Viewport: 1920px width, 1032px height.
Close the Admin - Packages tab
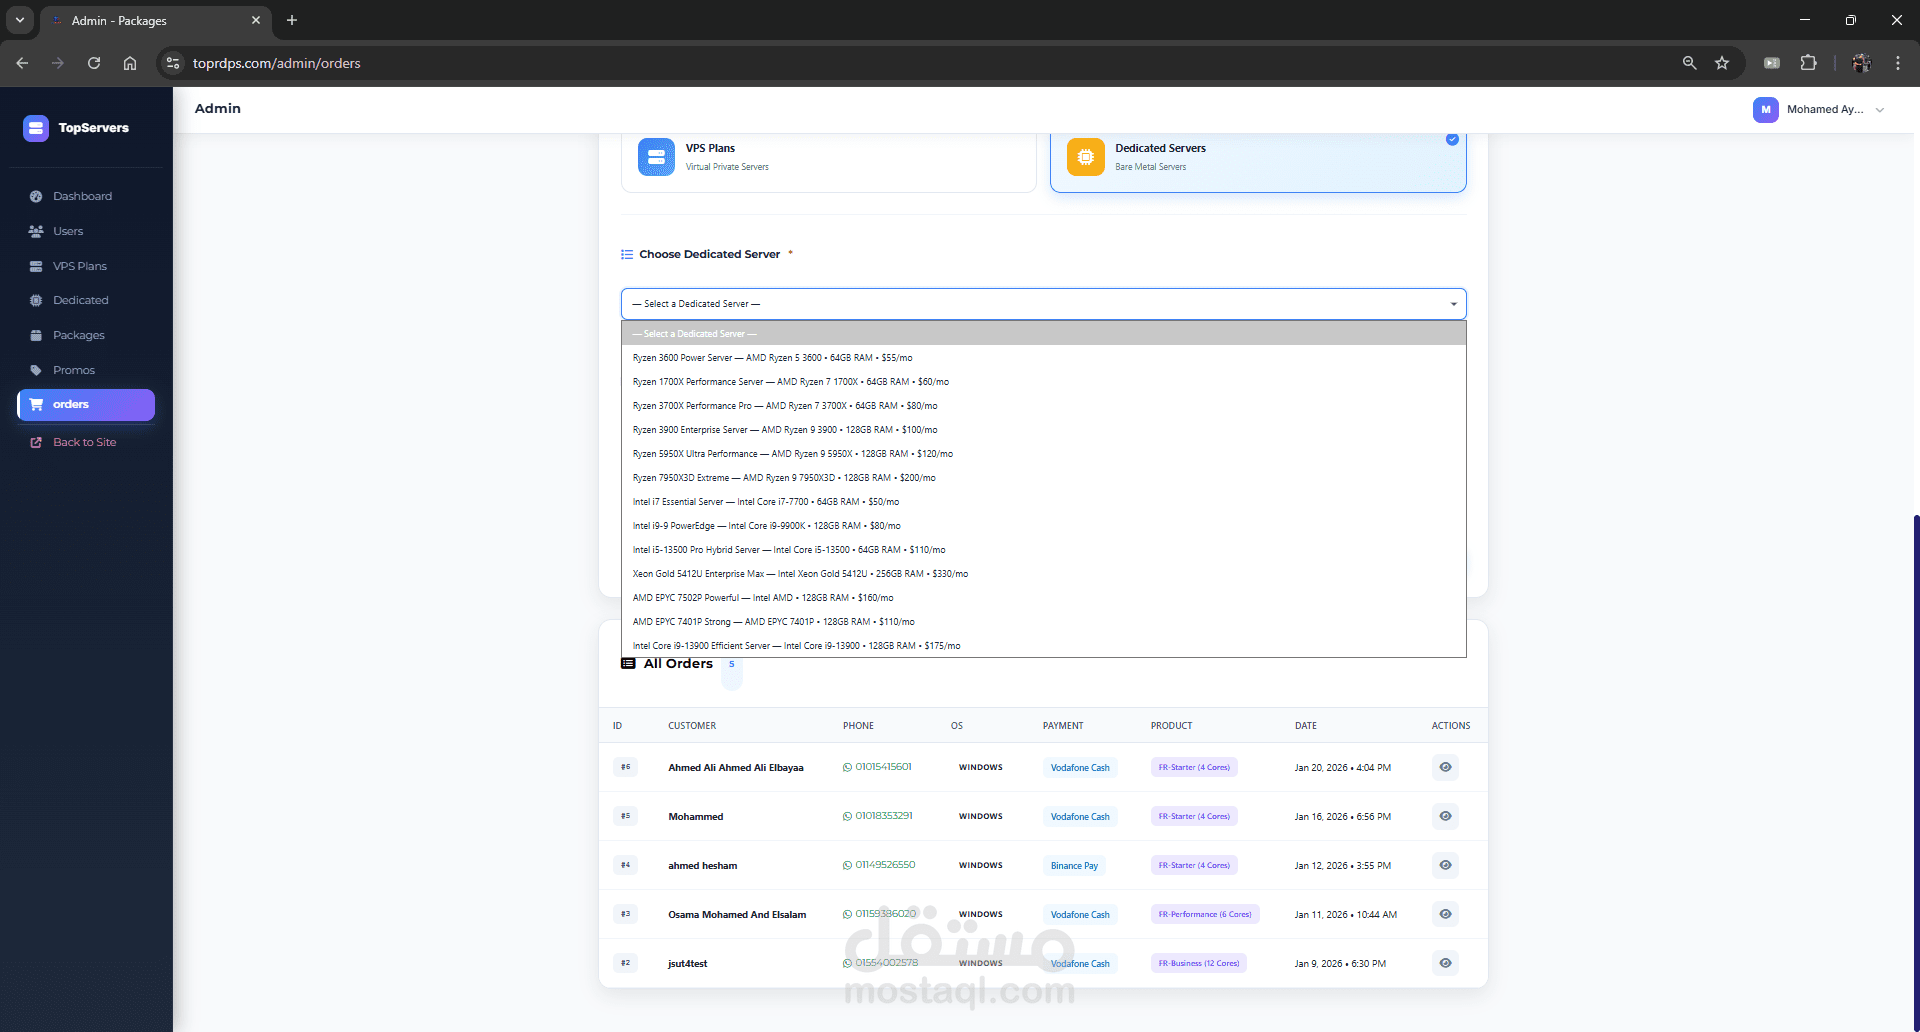pos(256,20)
